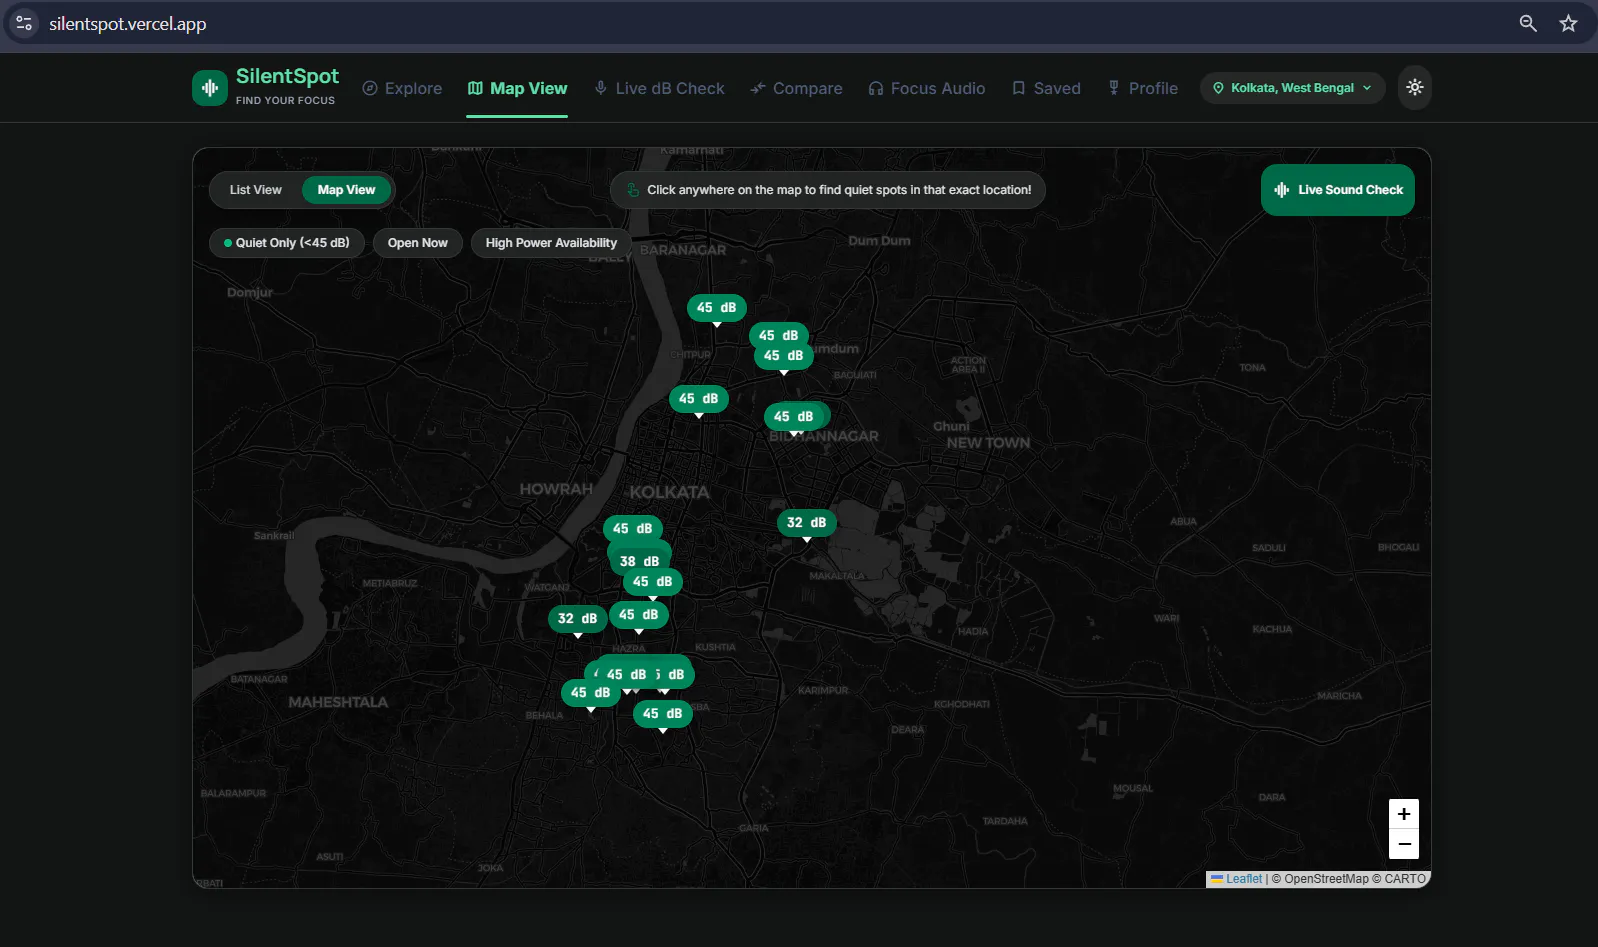Open the OpenStreetMap attribution link
The image size is (1598, 947).
point(1326,879)
